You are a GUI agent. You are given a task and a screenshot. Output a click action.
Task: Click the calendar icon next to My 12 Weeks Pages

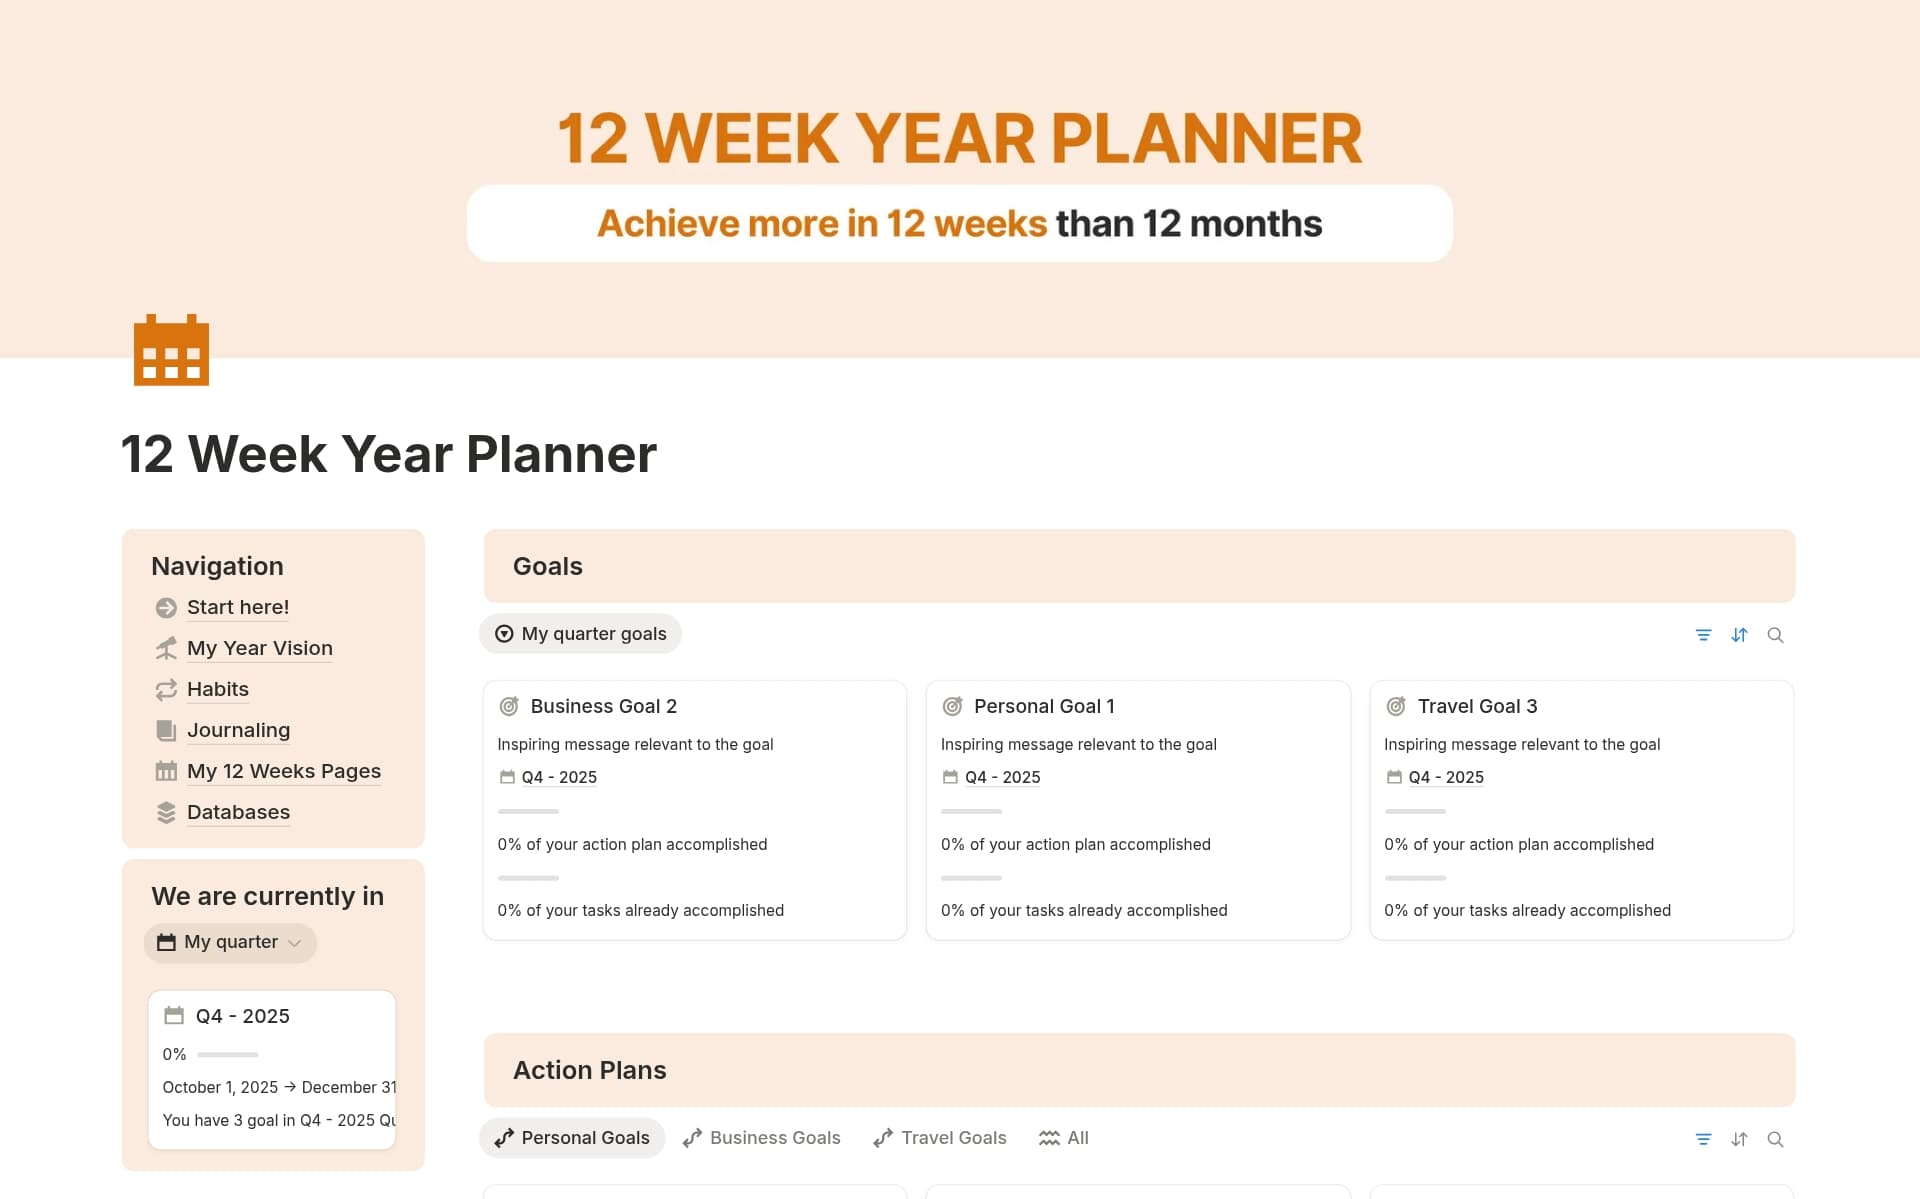(x=165, y=770)
